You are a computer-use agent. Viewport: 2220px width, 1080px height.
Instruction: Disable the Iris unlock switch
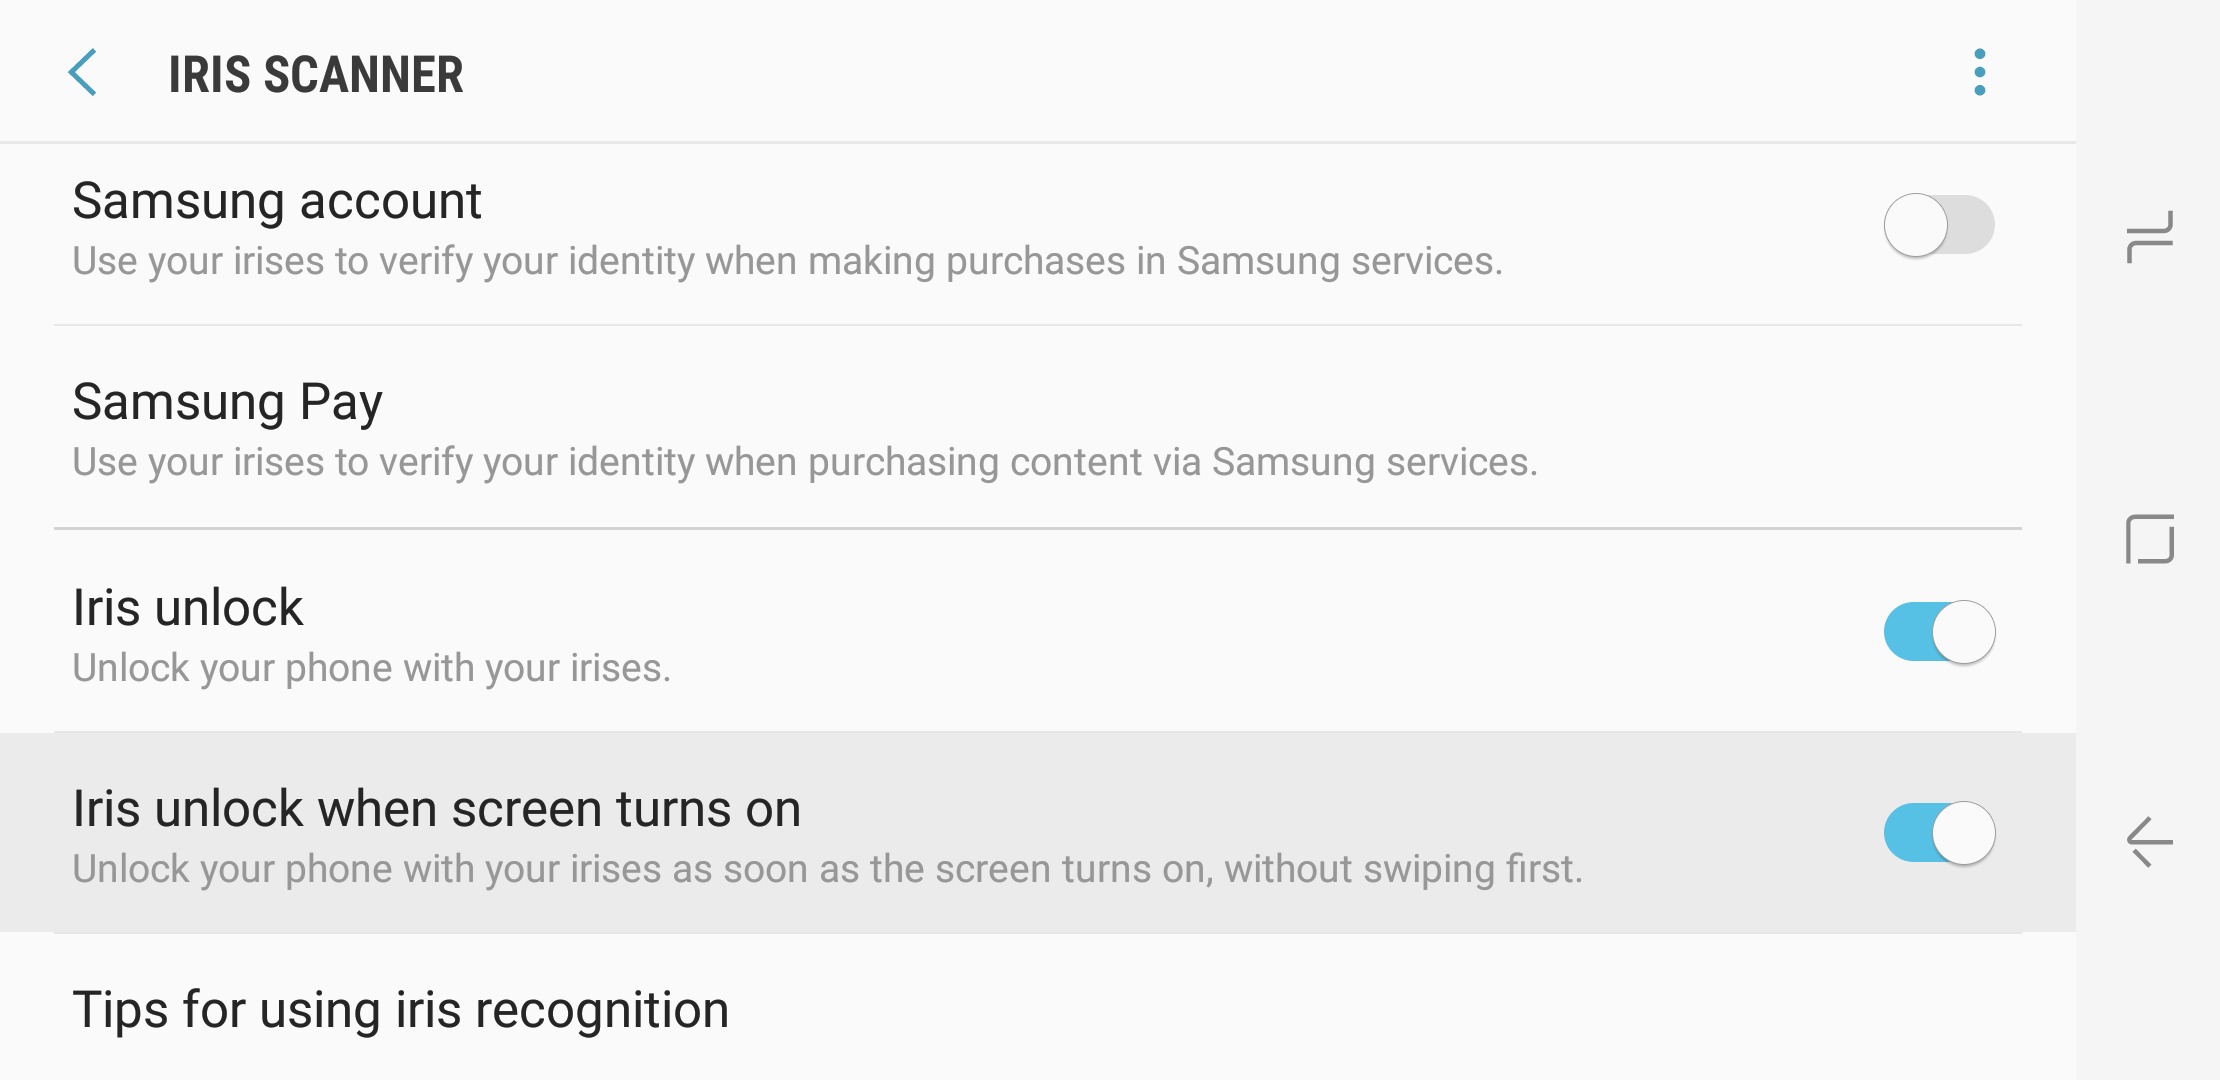click(1939, 632)
